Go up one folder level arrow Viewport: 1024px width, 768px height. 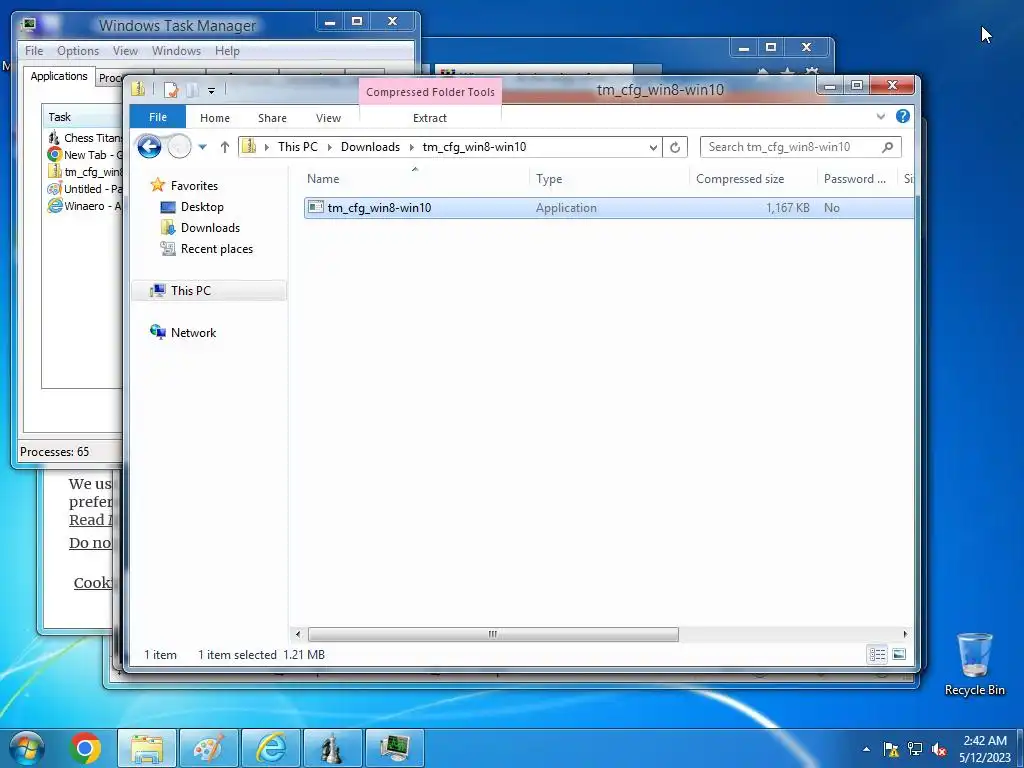(x=225, y=147)
